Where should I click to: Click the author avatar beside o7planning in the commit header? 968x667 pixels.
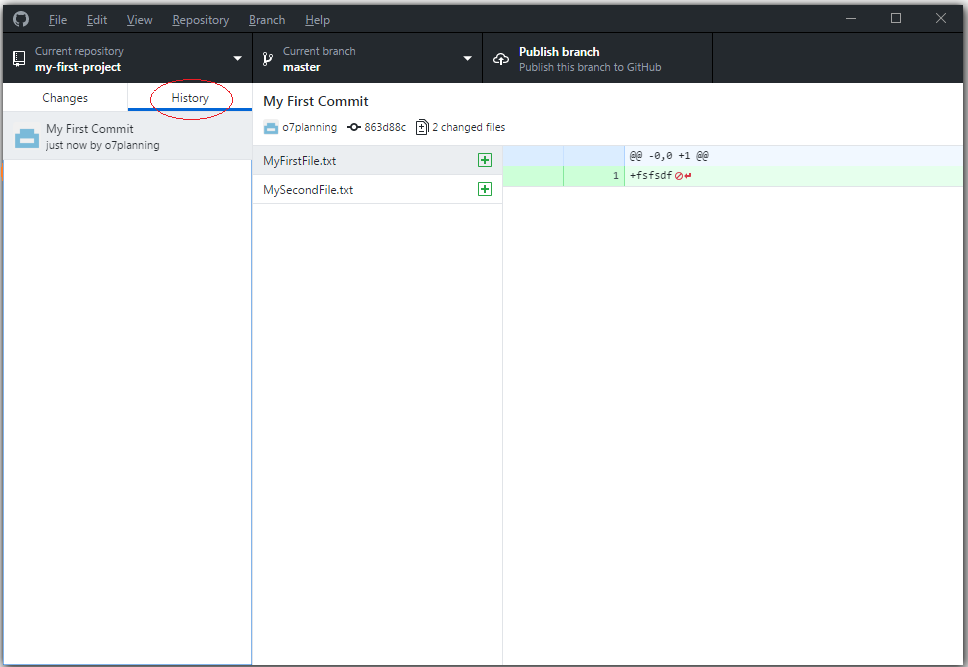(x=270, y=128)
